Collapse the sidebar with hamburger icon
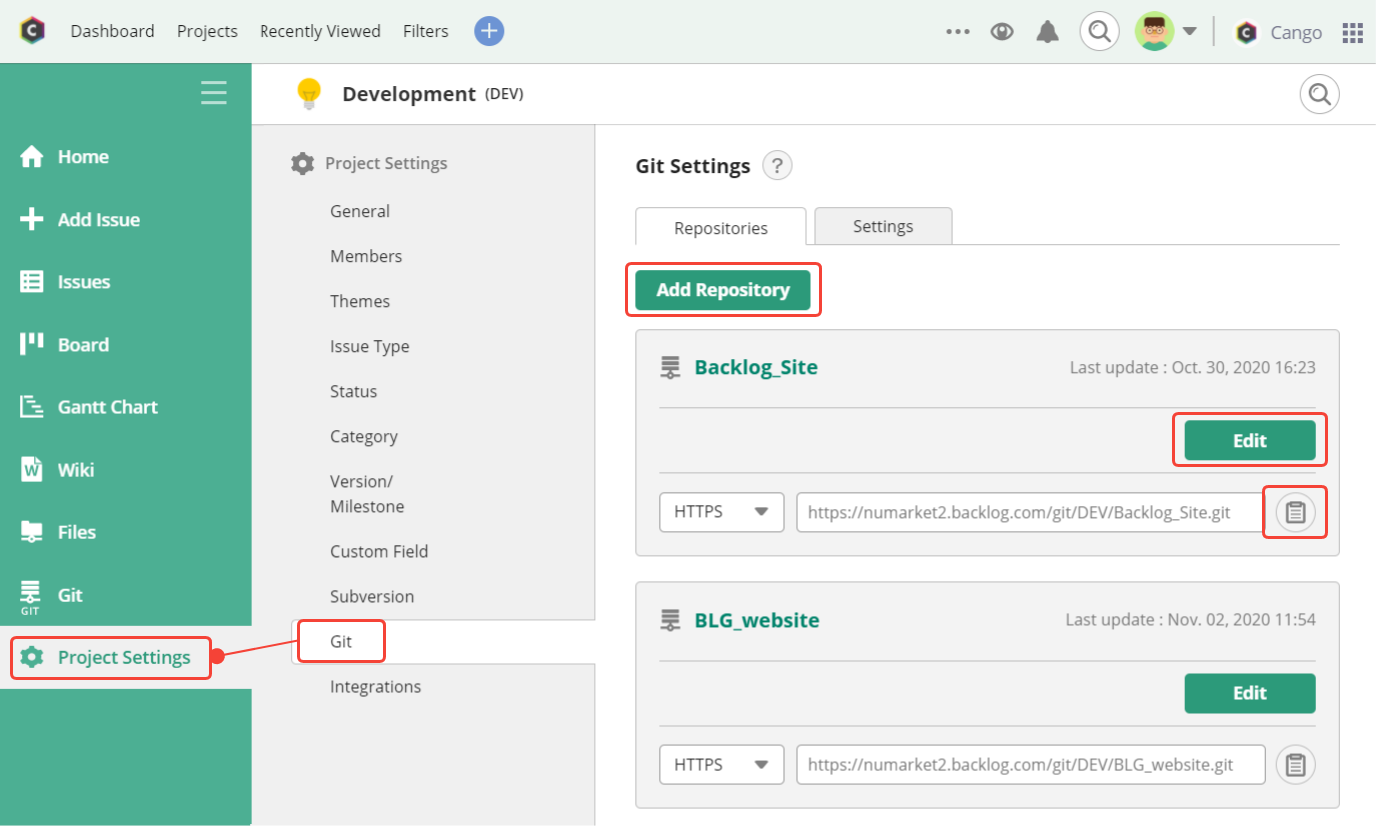The width and height of the screenshot is (1376, 826). [213, 93]
